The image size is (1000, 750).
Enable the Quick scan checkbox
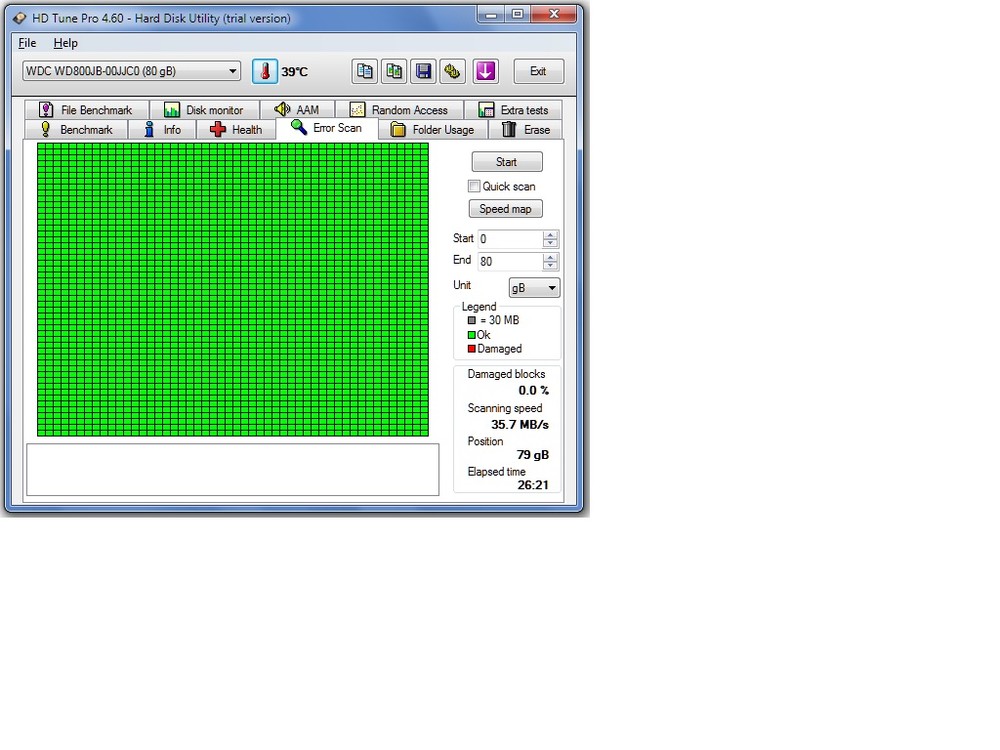click(x=474, y=186)
